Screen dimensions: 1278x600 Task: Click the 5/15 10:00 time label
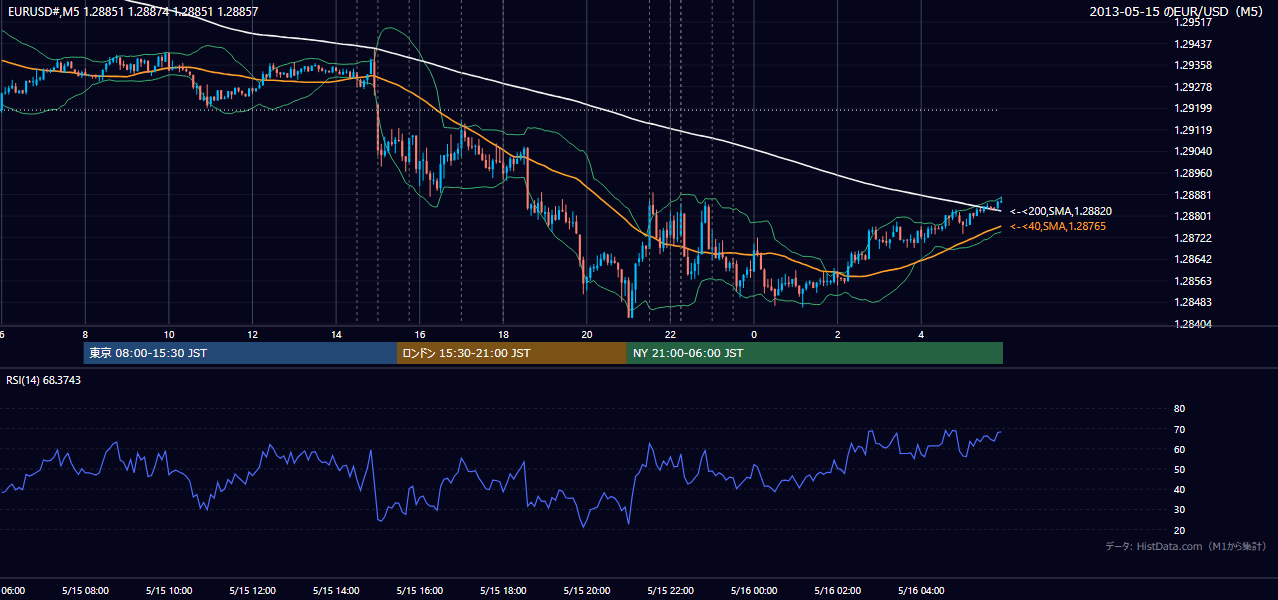169,591
